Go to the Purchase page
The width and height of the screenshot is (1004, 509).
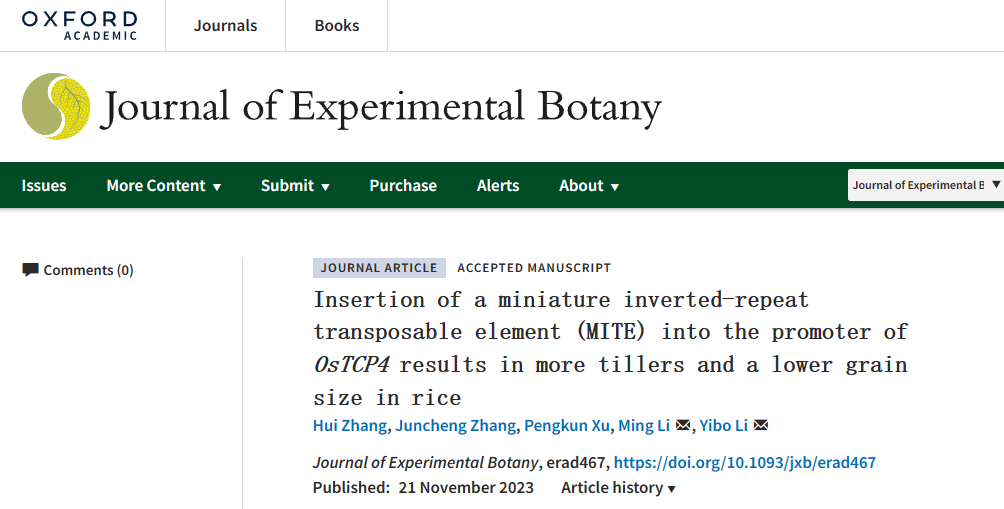coord(403,186)
